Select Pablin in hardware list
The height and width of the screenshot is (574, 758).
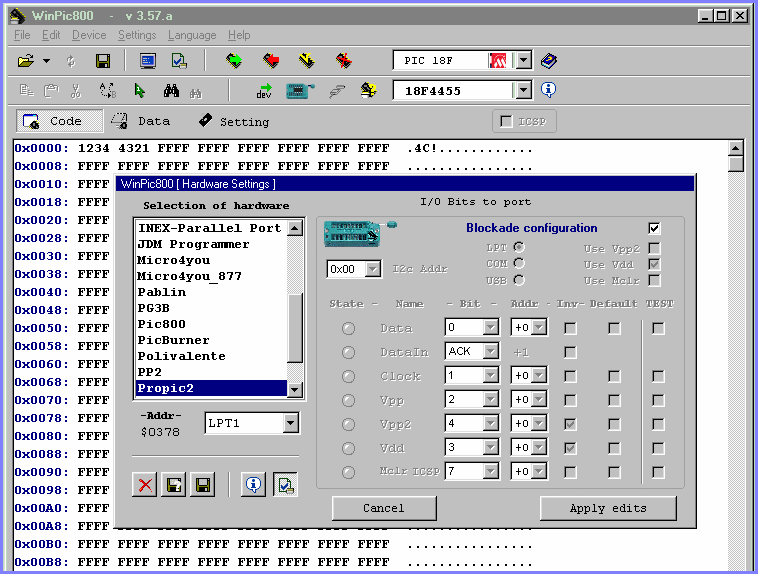click(211, 292)
